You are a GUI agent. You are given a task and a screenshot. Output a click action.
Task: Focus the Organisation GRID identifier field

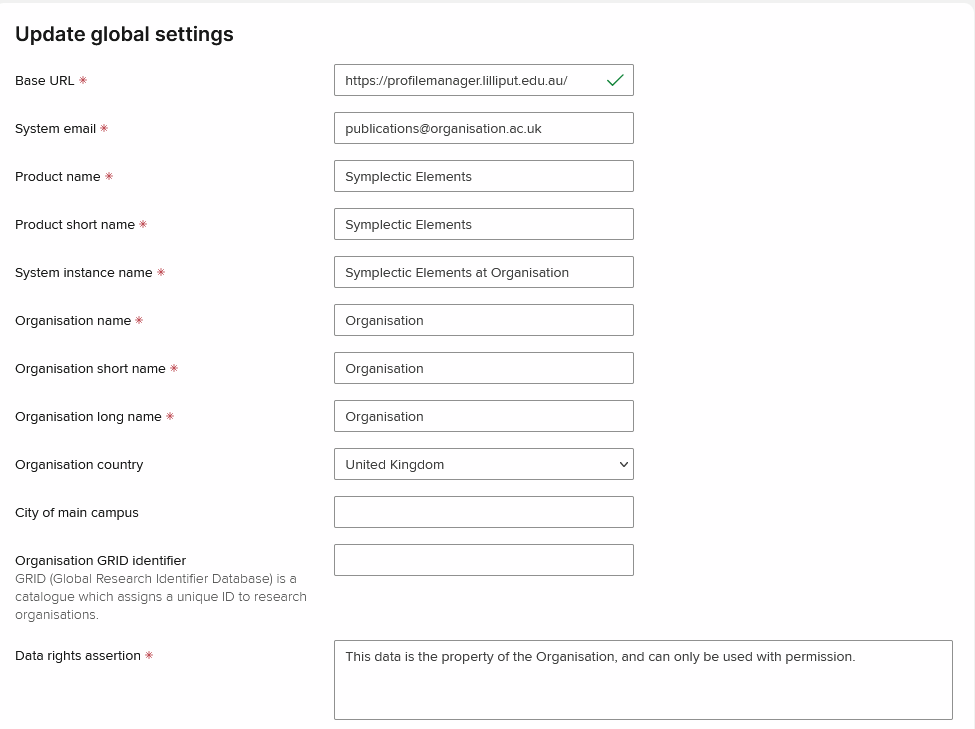[x=483, y=560]
